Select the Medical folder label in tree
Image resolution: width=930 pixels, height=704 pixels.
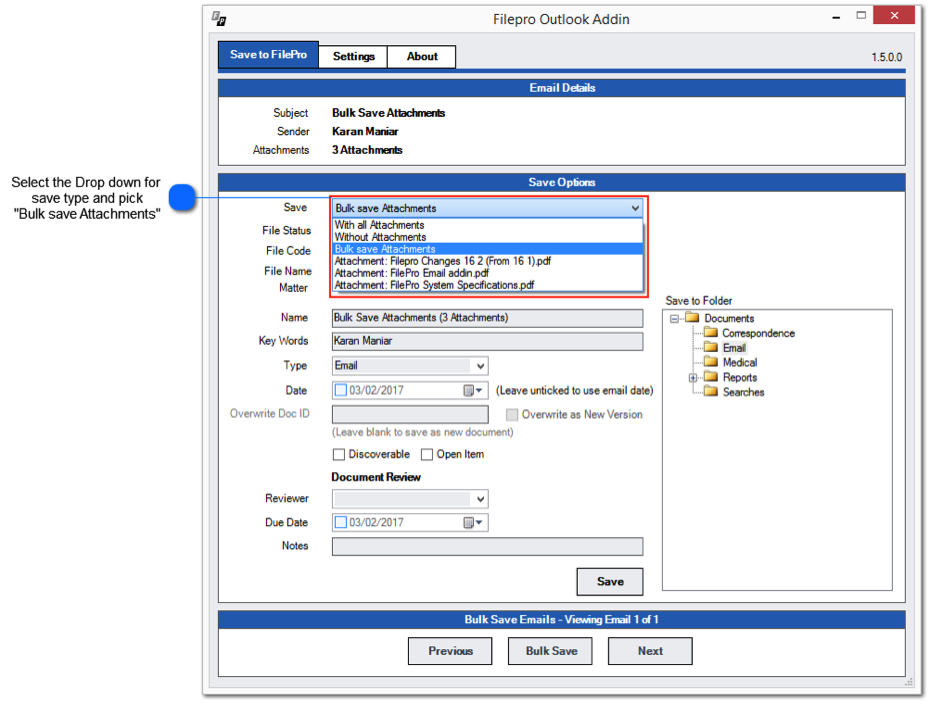pos(740,362)
